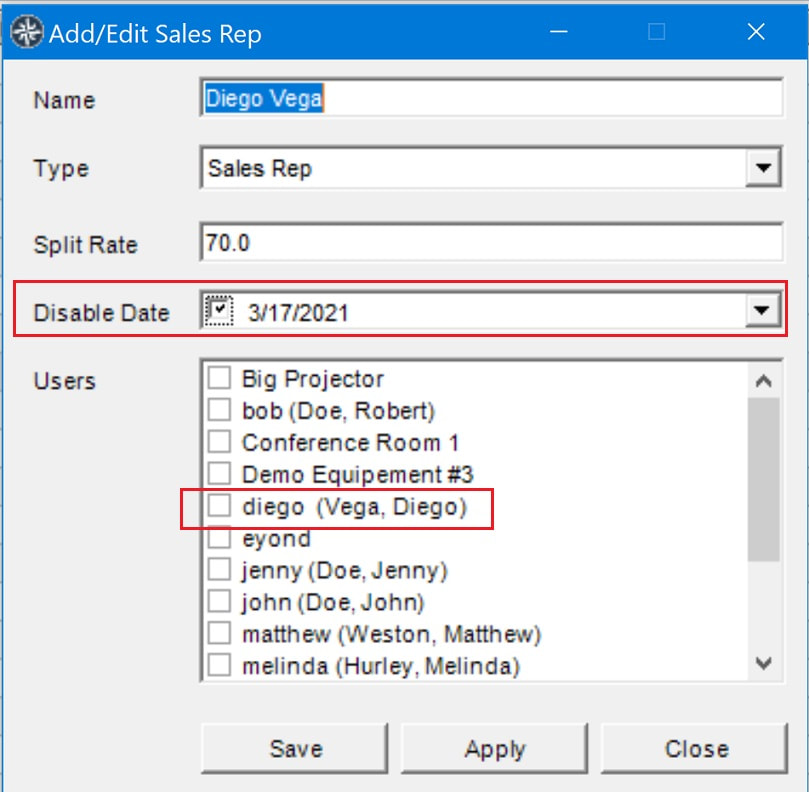
Task: Check the jenny (Doe, Jenny) checkbox
Action: (x=219, y=570)
